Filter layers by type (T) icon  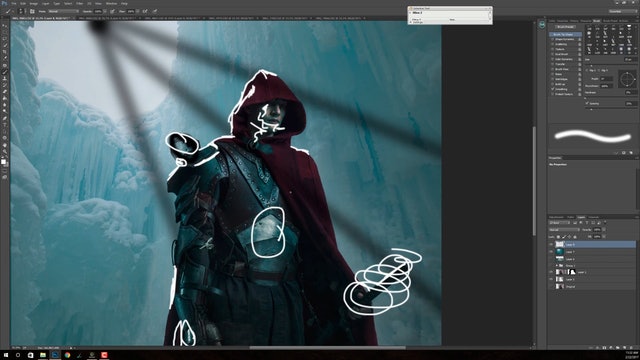click(x=587, y=223)
